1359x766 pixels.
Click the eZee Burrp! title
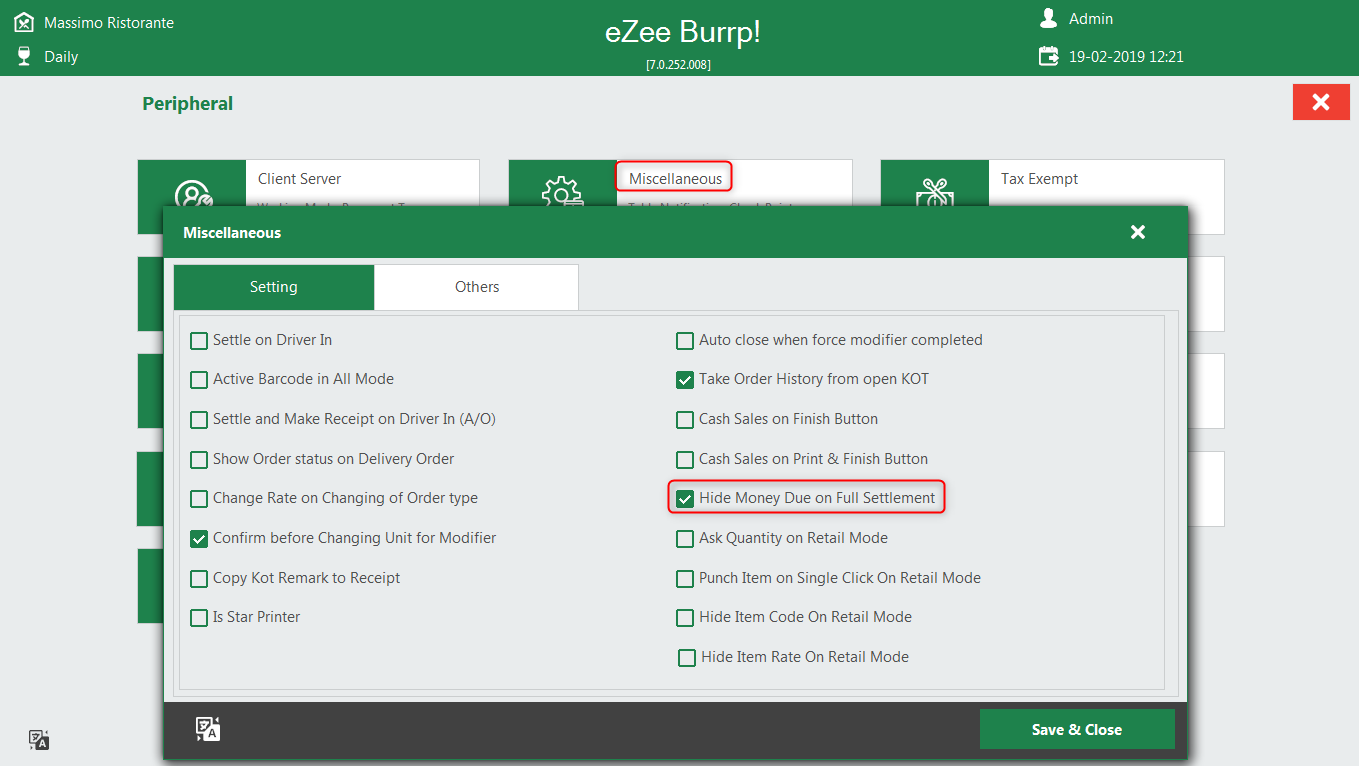683,32
